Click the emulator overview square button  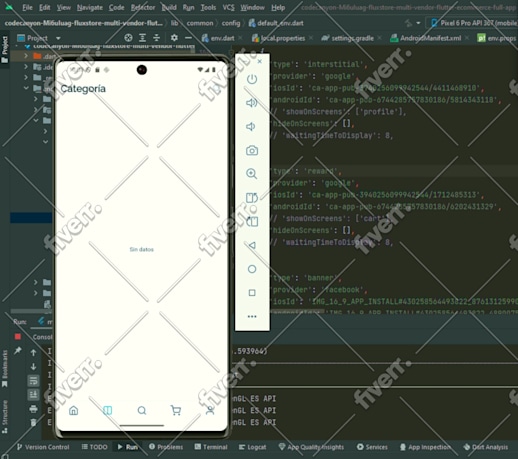pos(252,293)
